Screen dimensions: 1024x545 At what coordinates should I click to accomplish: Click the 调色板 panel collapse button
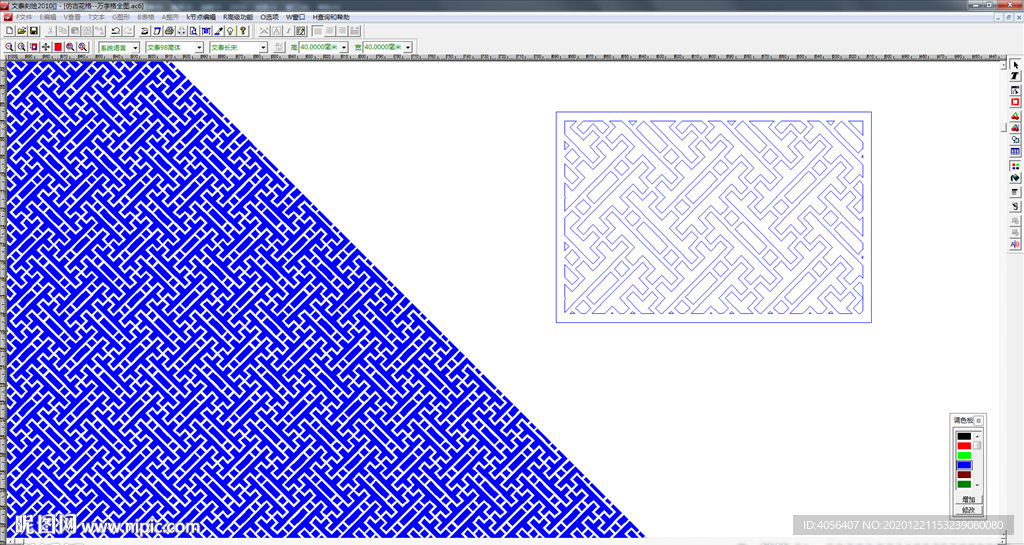coord(979,420)
